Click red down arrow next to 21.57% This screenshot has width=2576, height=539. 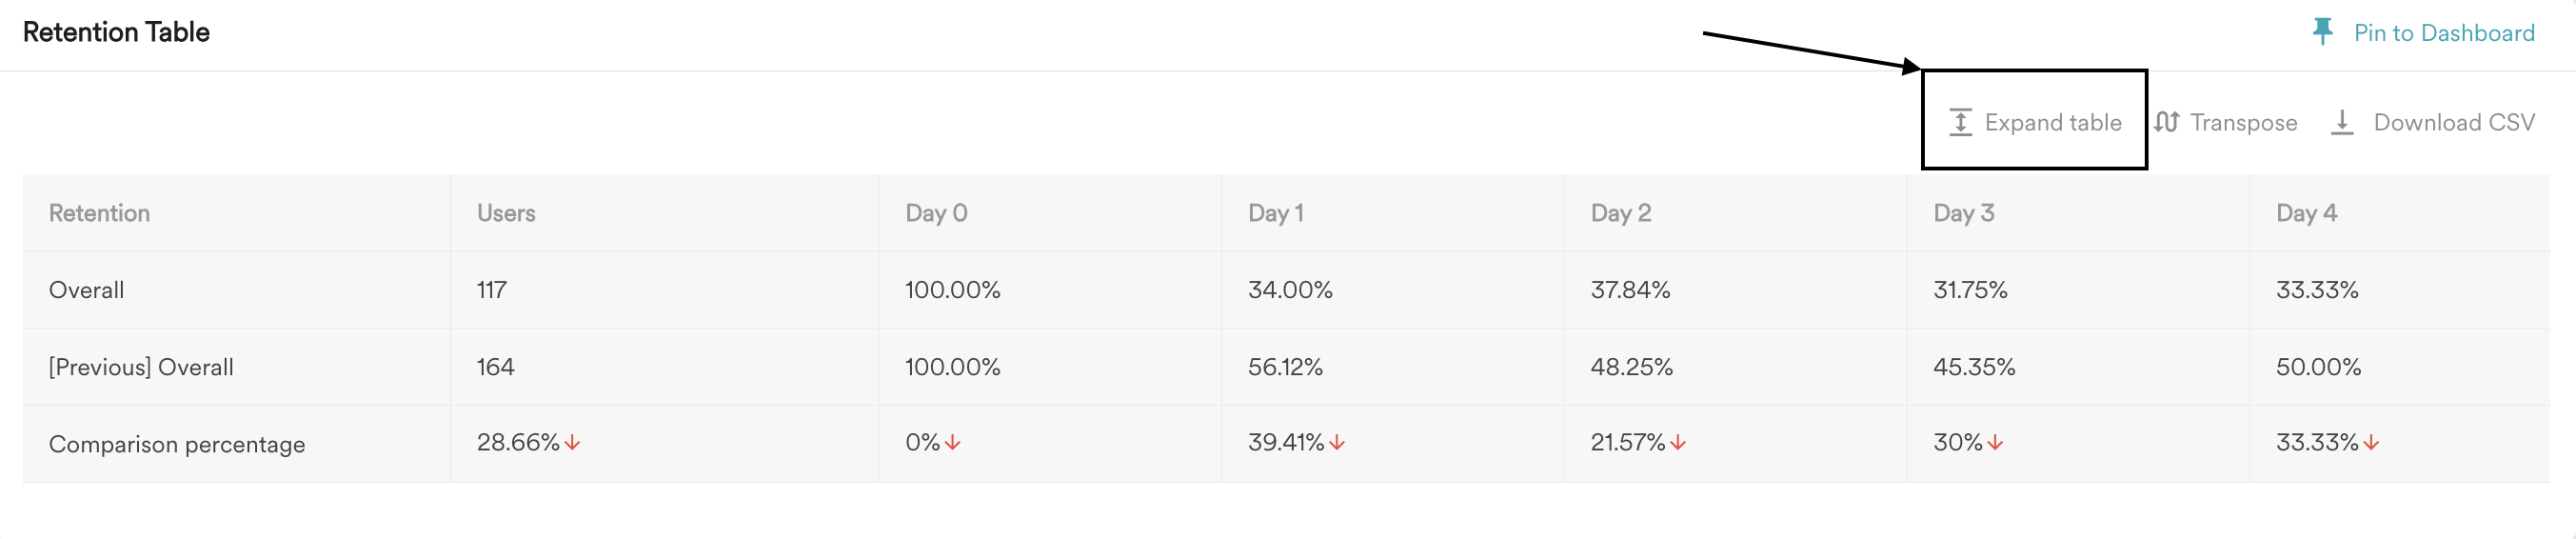pyautogui.click(x=1678, y=442)
